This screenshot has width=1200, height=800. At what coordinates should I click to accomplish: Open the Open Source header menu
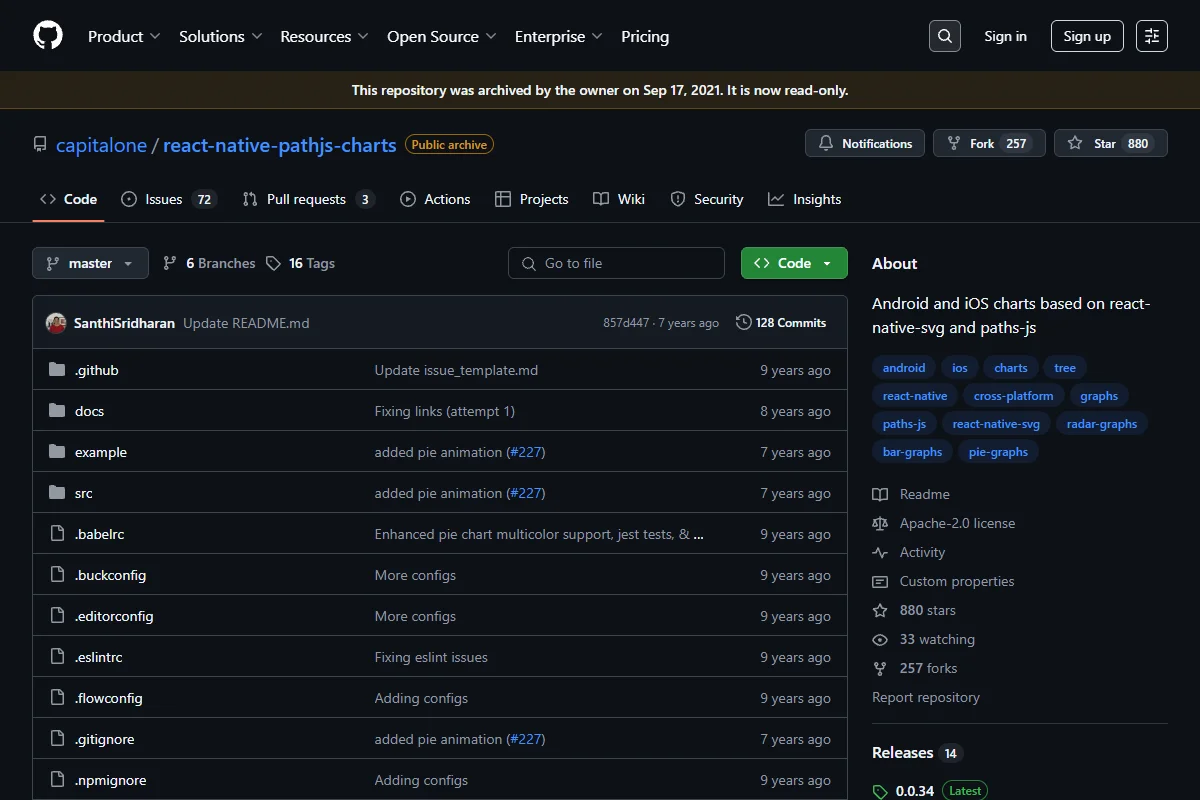pos(442,36)
